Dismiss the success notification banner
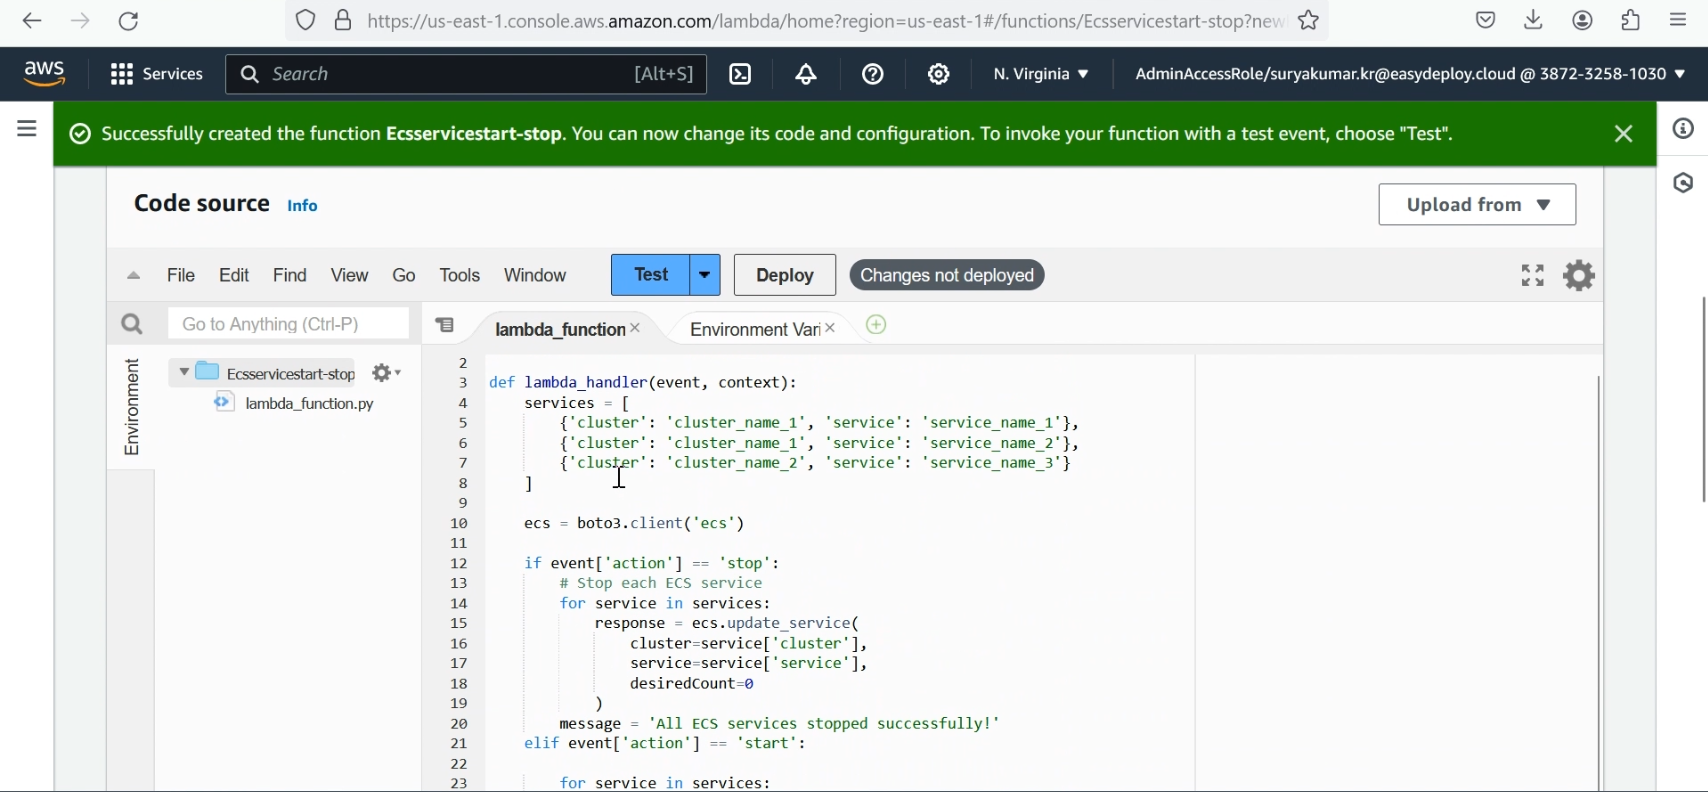 point(1624,134)
